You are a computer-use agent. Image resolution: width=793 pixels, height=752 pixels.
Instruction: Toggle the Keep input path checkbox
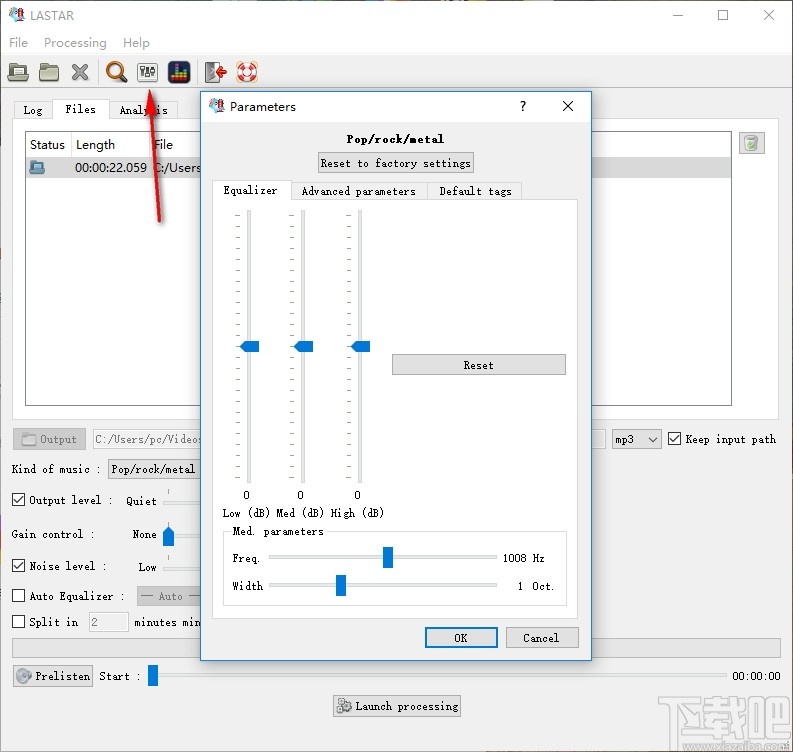click(674, 438)
